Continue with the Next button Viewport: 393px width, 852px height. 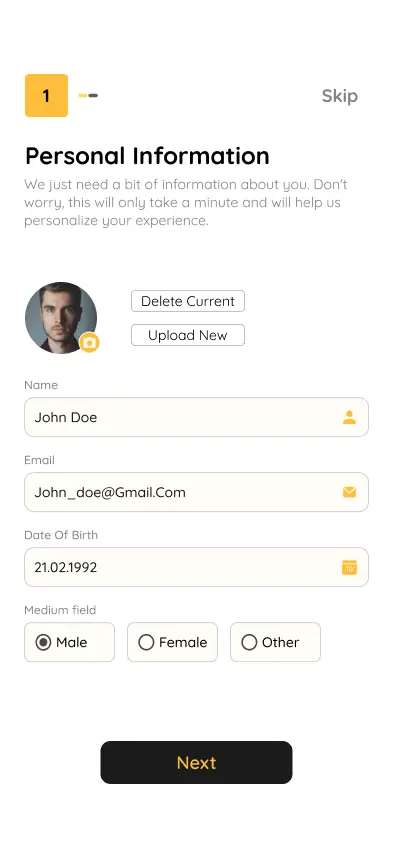point(196,762)
